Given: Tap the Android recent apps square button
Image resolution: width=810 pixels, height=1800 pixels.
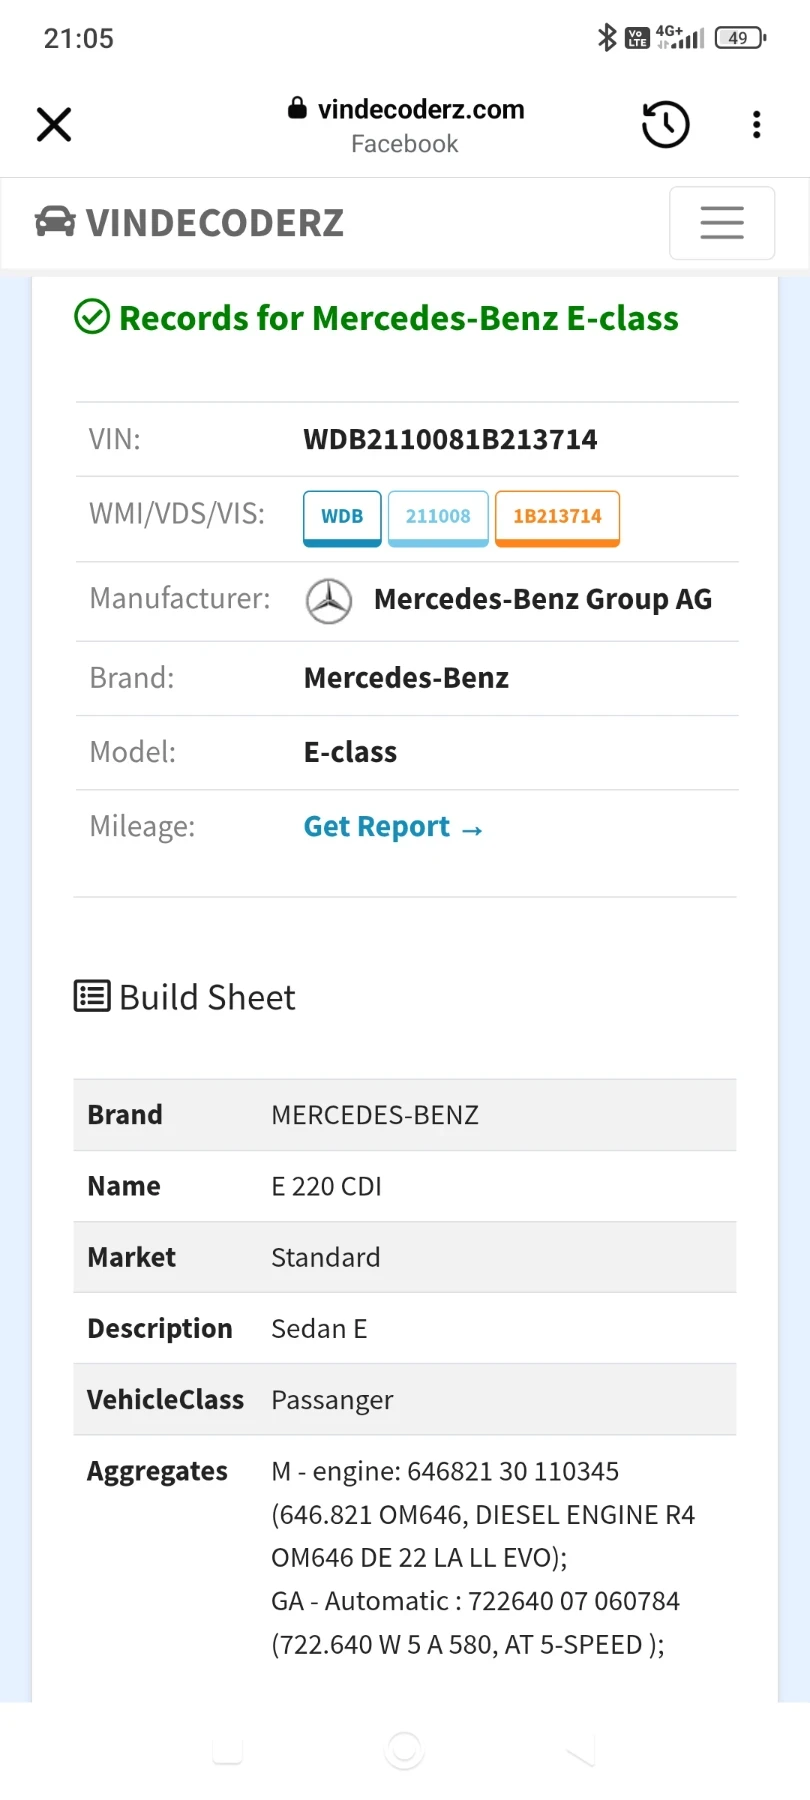Looking at the screenshot, I should 228,1750.
